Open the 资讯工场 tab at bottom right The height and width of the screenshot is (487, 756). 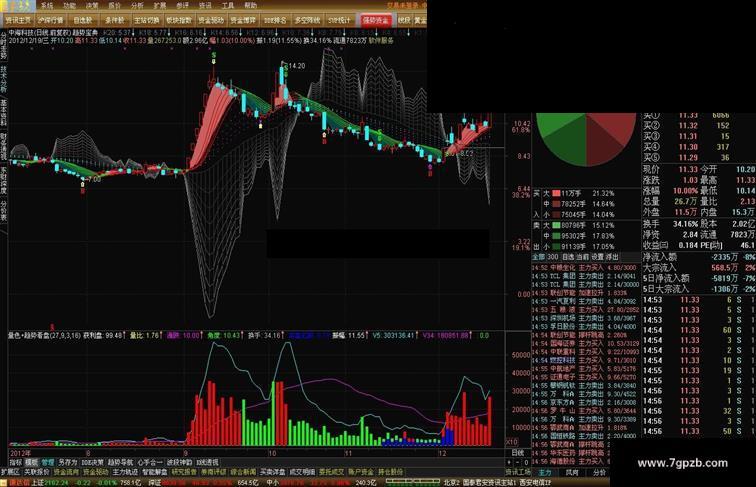(518, 472)
